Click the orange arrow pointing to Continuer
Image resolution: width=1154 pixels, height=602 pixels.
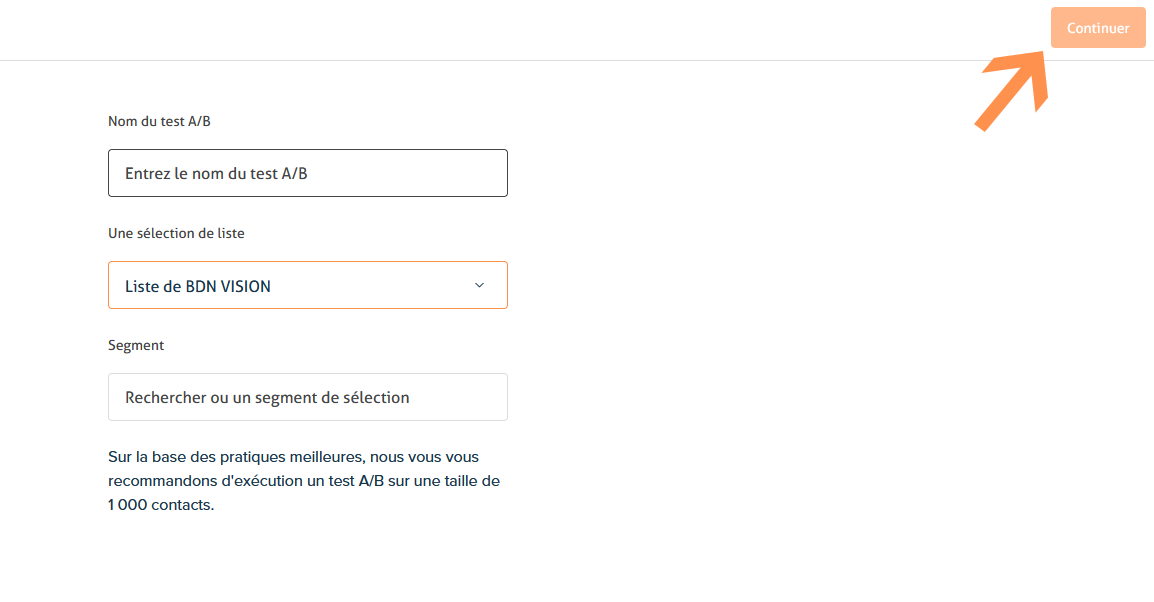coord(1012,92)
